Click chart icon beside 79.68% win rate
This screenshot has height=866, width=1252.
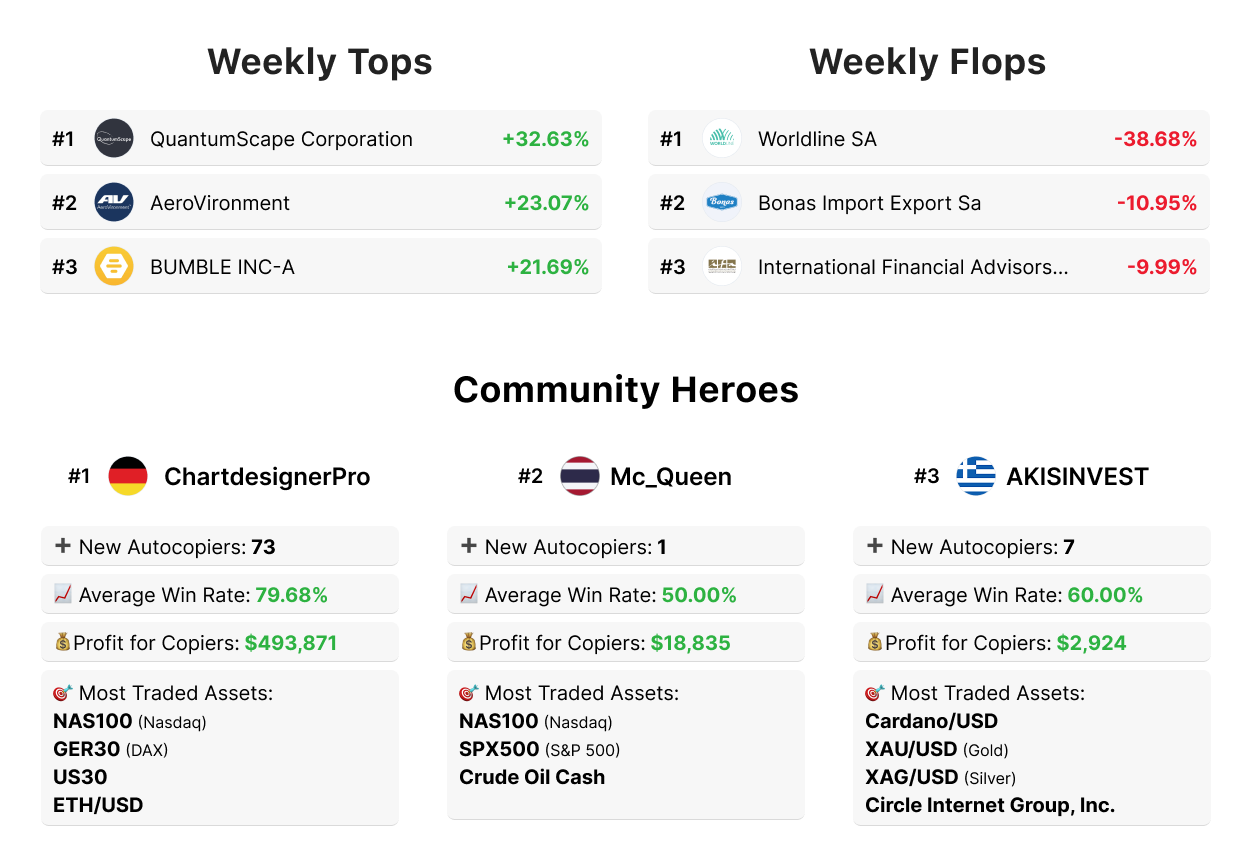pos(63,594)
